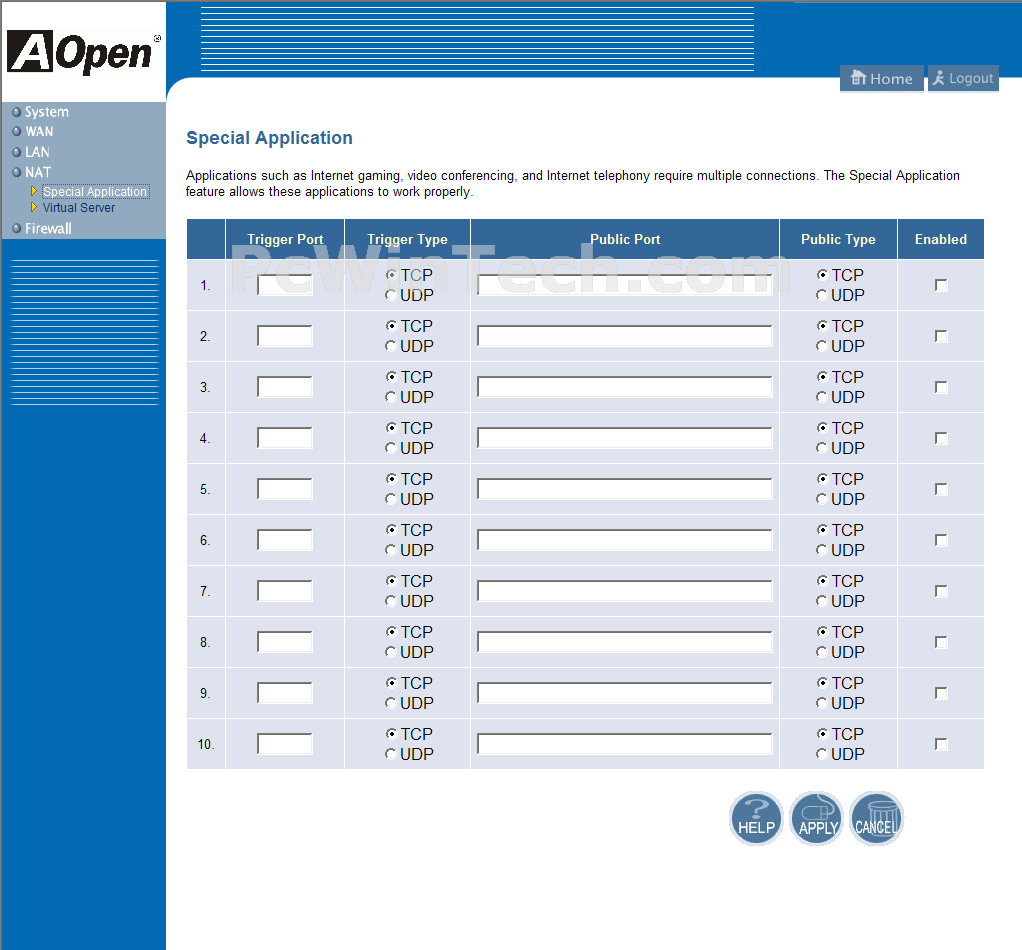Go to Home page
This screenshot has width=1022, height=950.
pyautogui.click(x=881, y=79)
